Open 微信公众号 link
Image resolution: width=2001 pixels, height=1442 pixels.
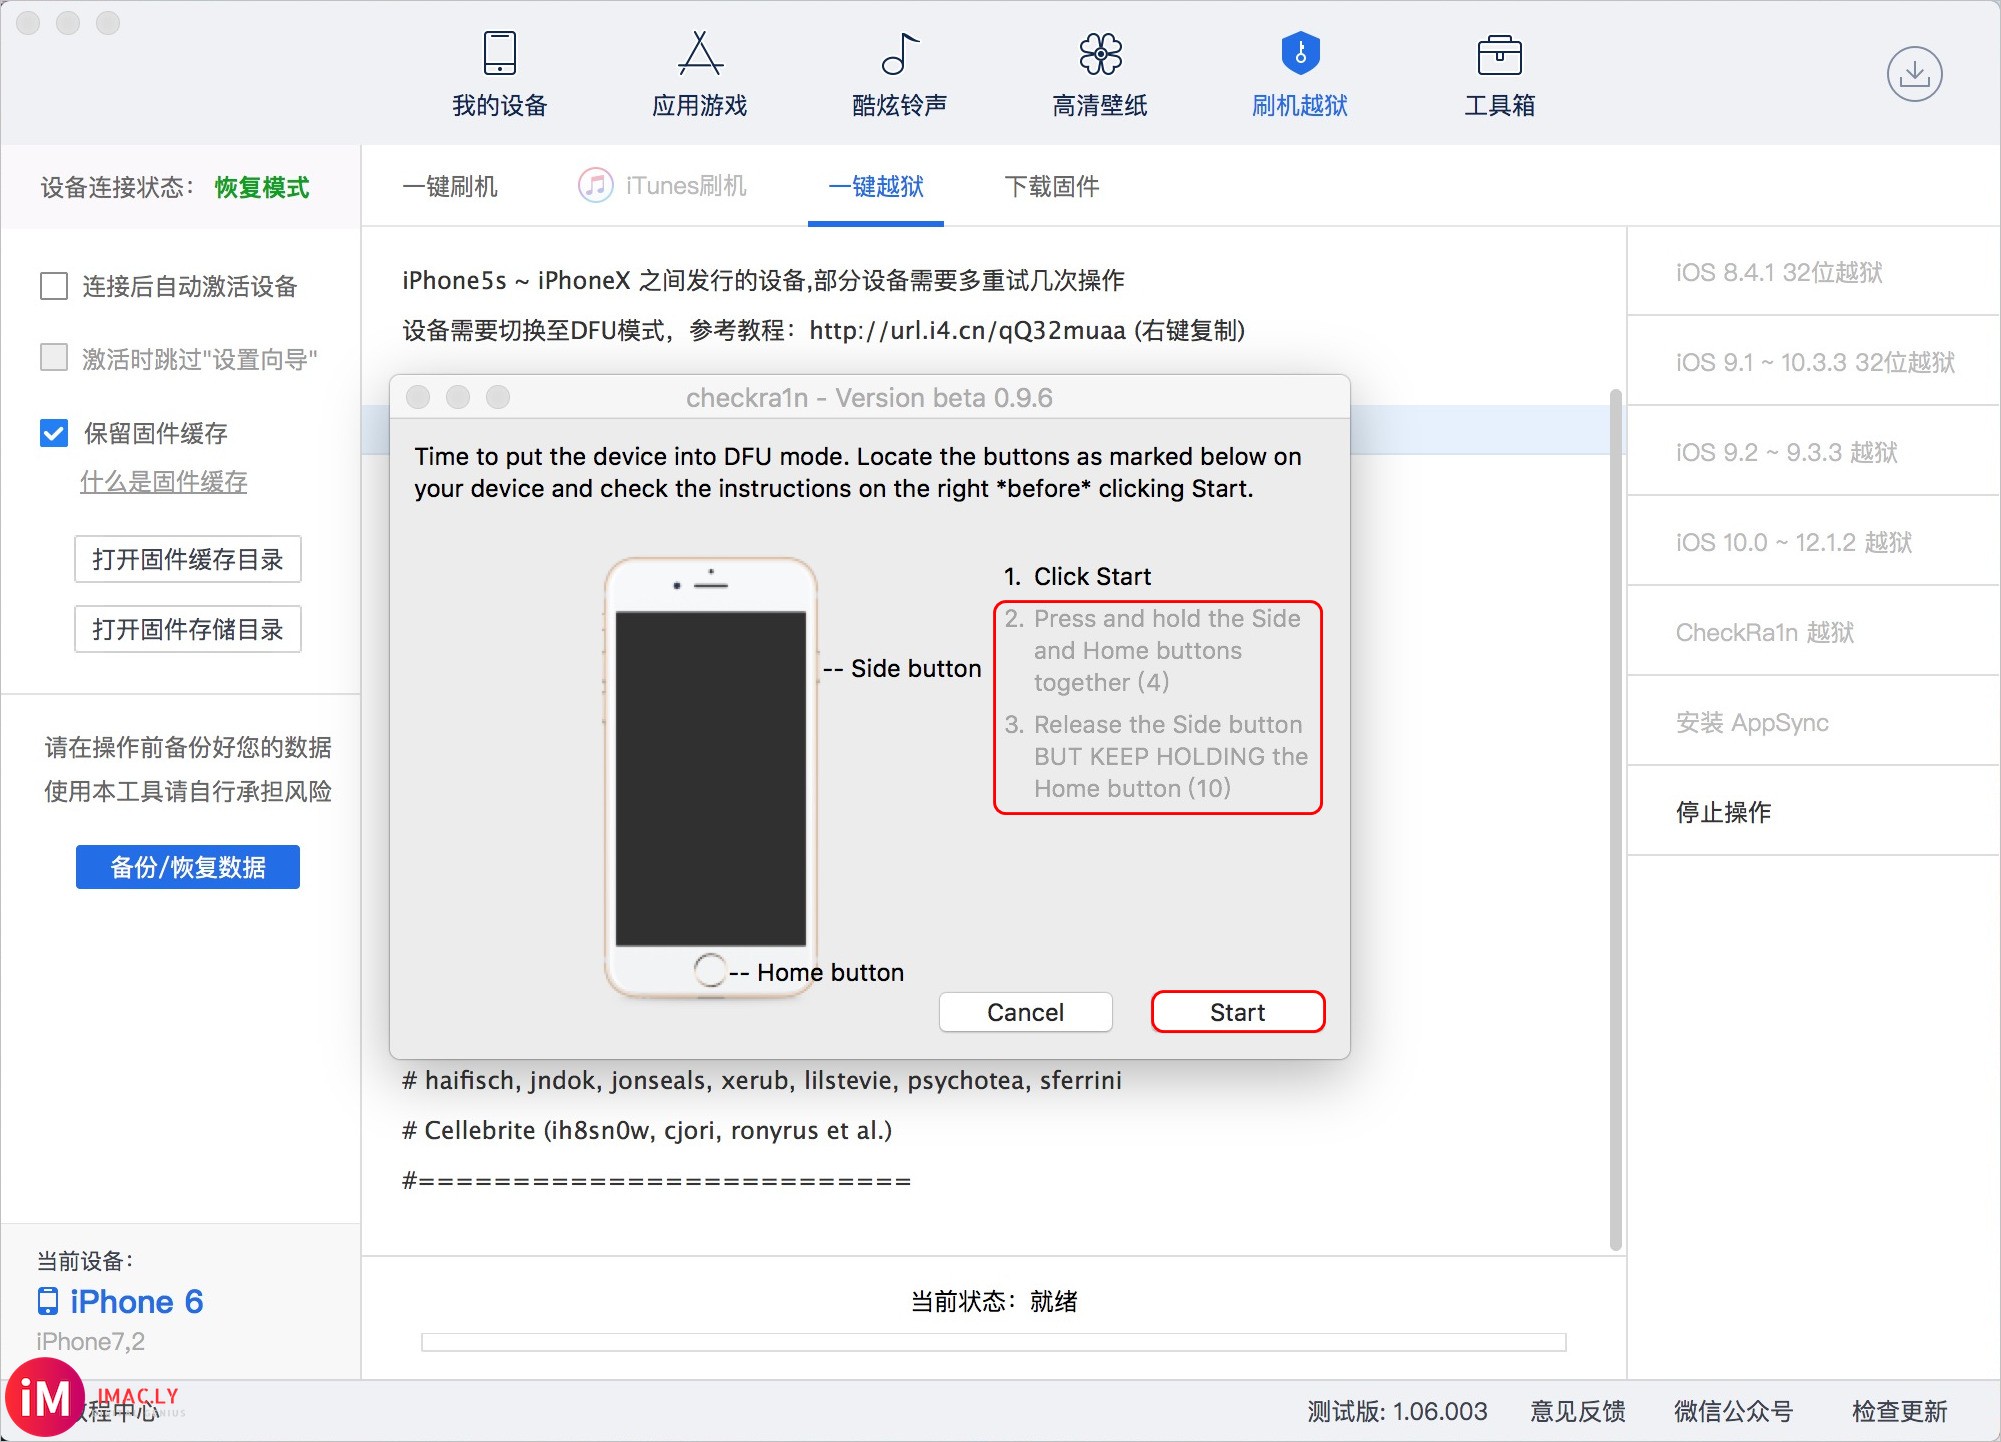[x=1734, y=1411]
